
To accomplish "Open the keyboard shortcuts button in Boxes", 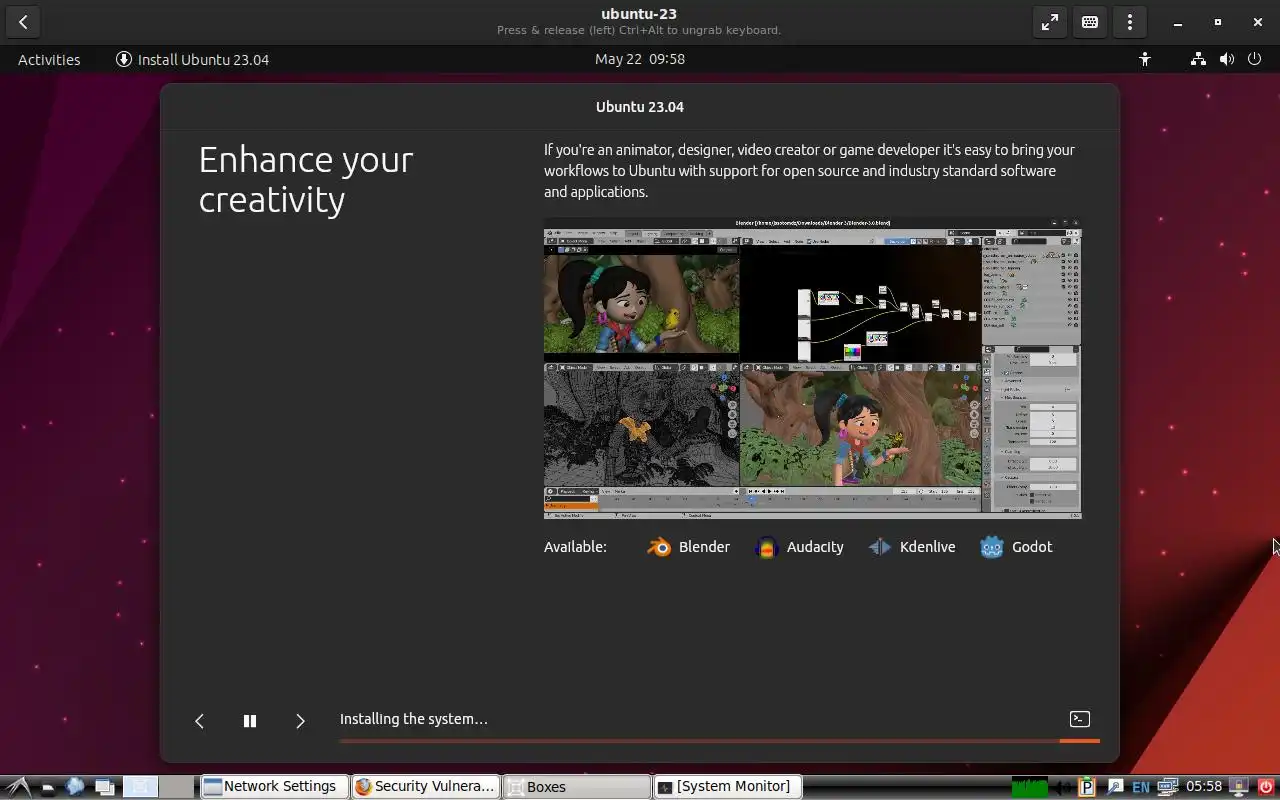I will (x=1090, y=22).
